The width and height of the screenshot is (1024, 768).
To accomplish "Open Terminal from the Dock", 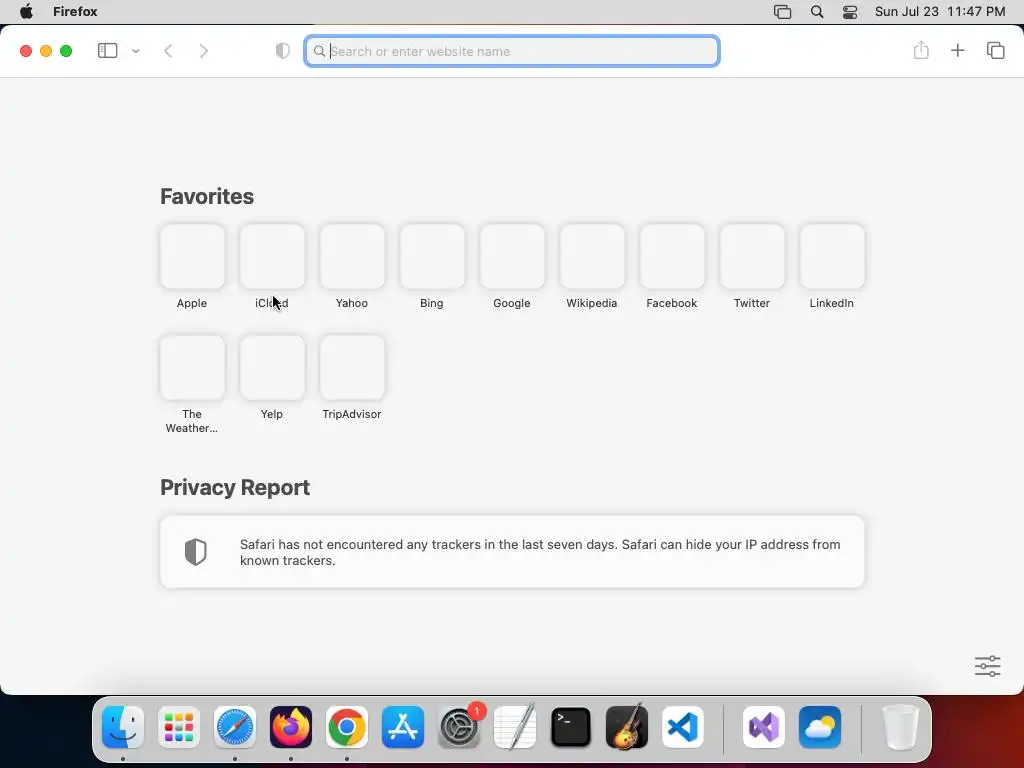I will (x=571, y=727).
